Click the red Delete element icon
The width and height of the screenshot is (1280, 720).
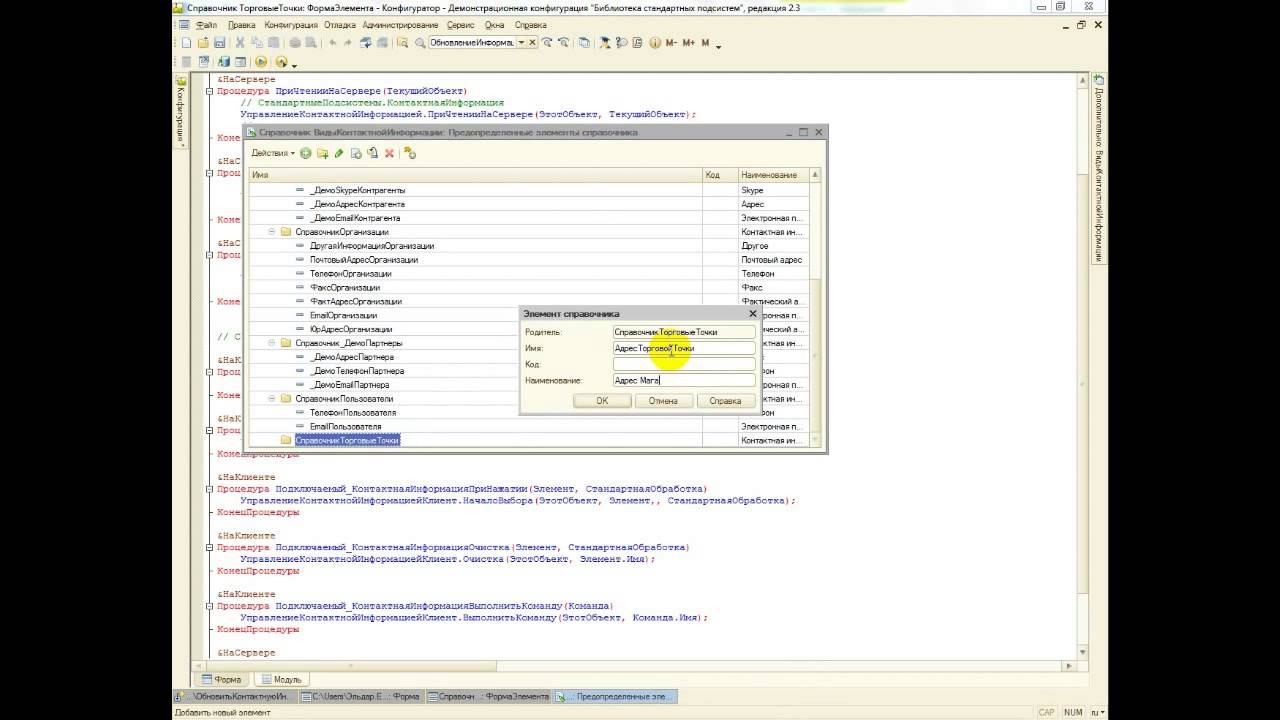click(x=389, y=153)
